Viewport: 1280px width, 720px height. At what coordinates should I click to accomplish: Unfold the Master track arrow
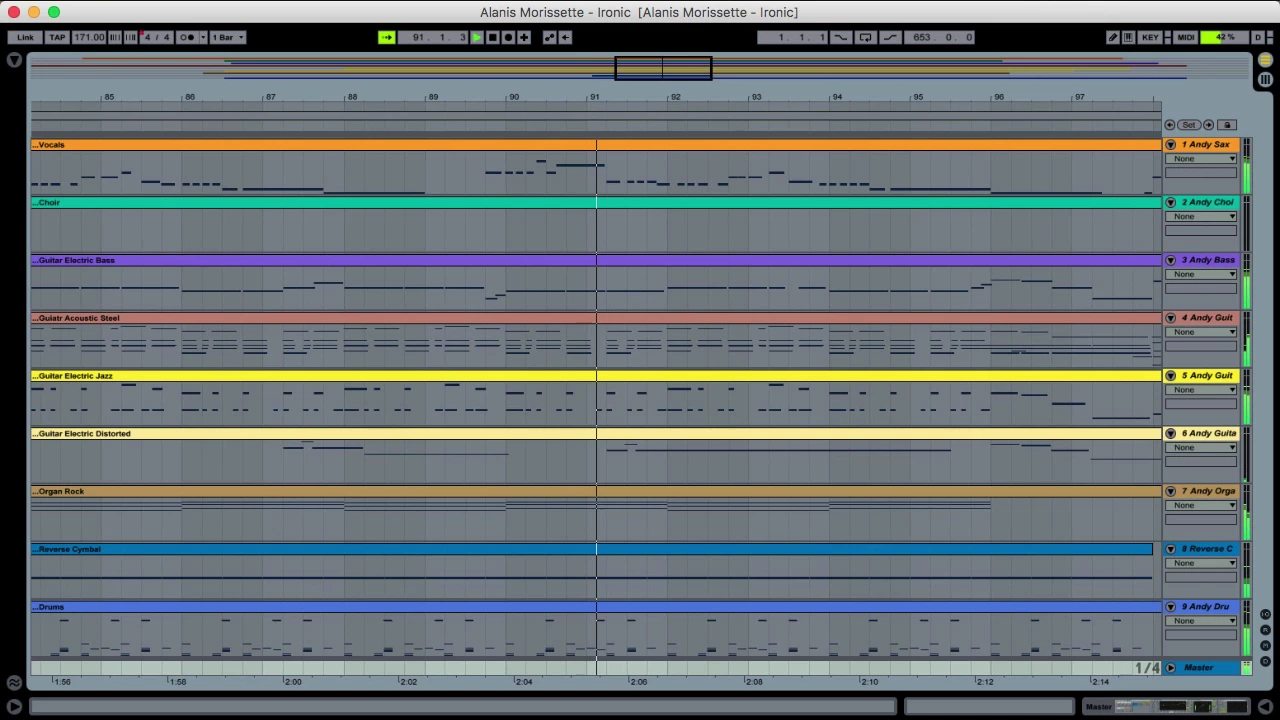point(1171,668)
